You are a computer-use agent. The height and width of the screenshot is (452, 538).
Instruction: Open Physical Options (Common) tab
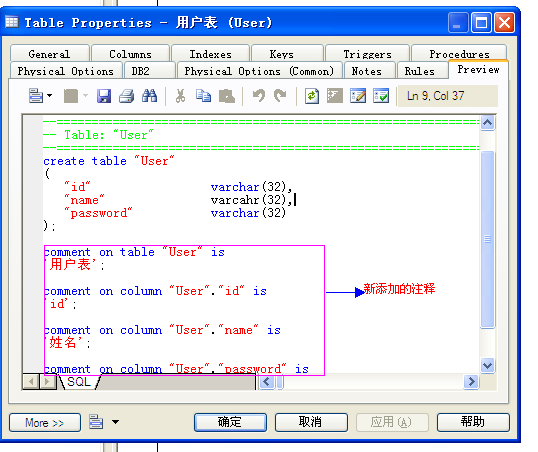coord(259,71)
